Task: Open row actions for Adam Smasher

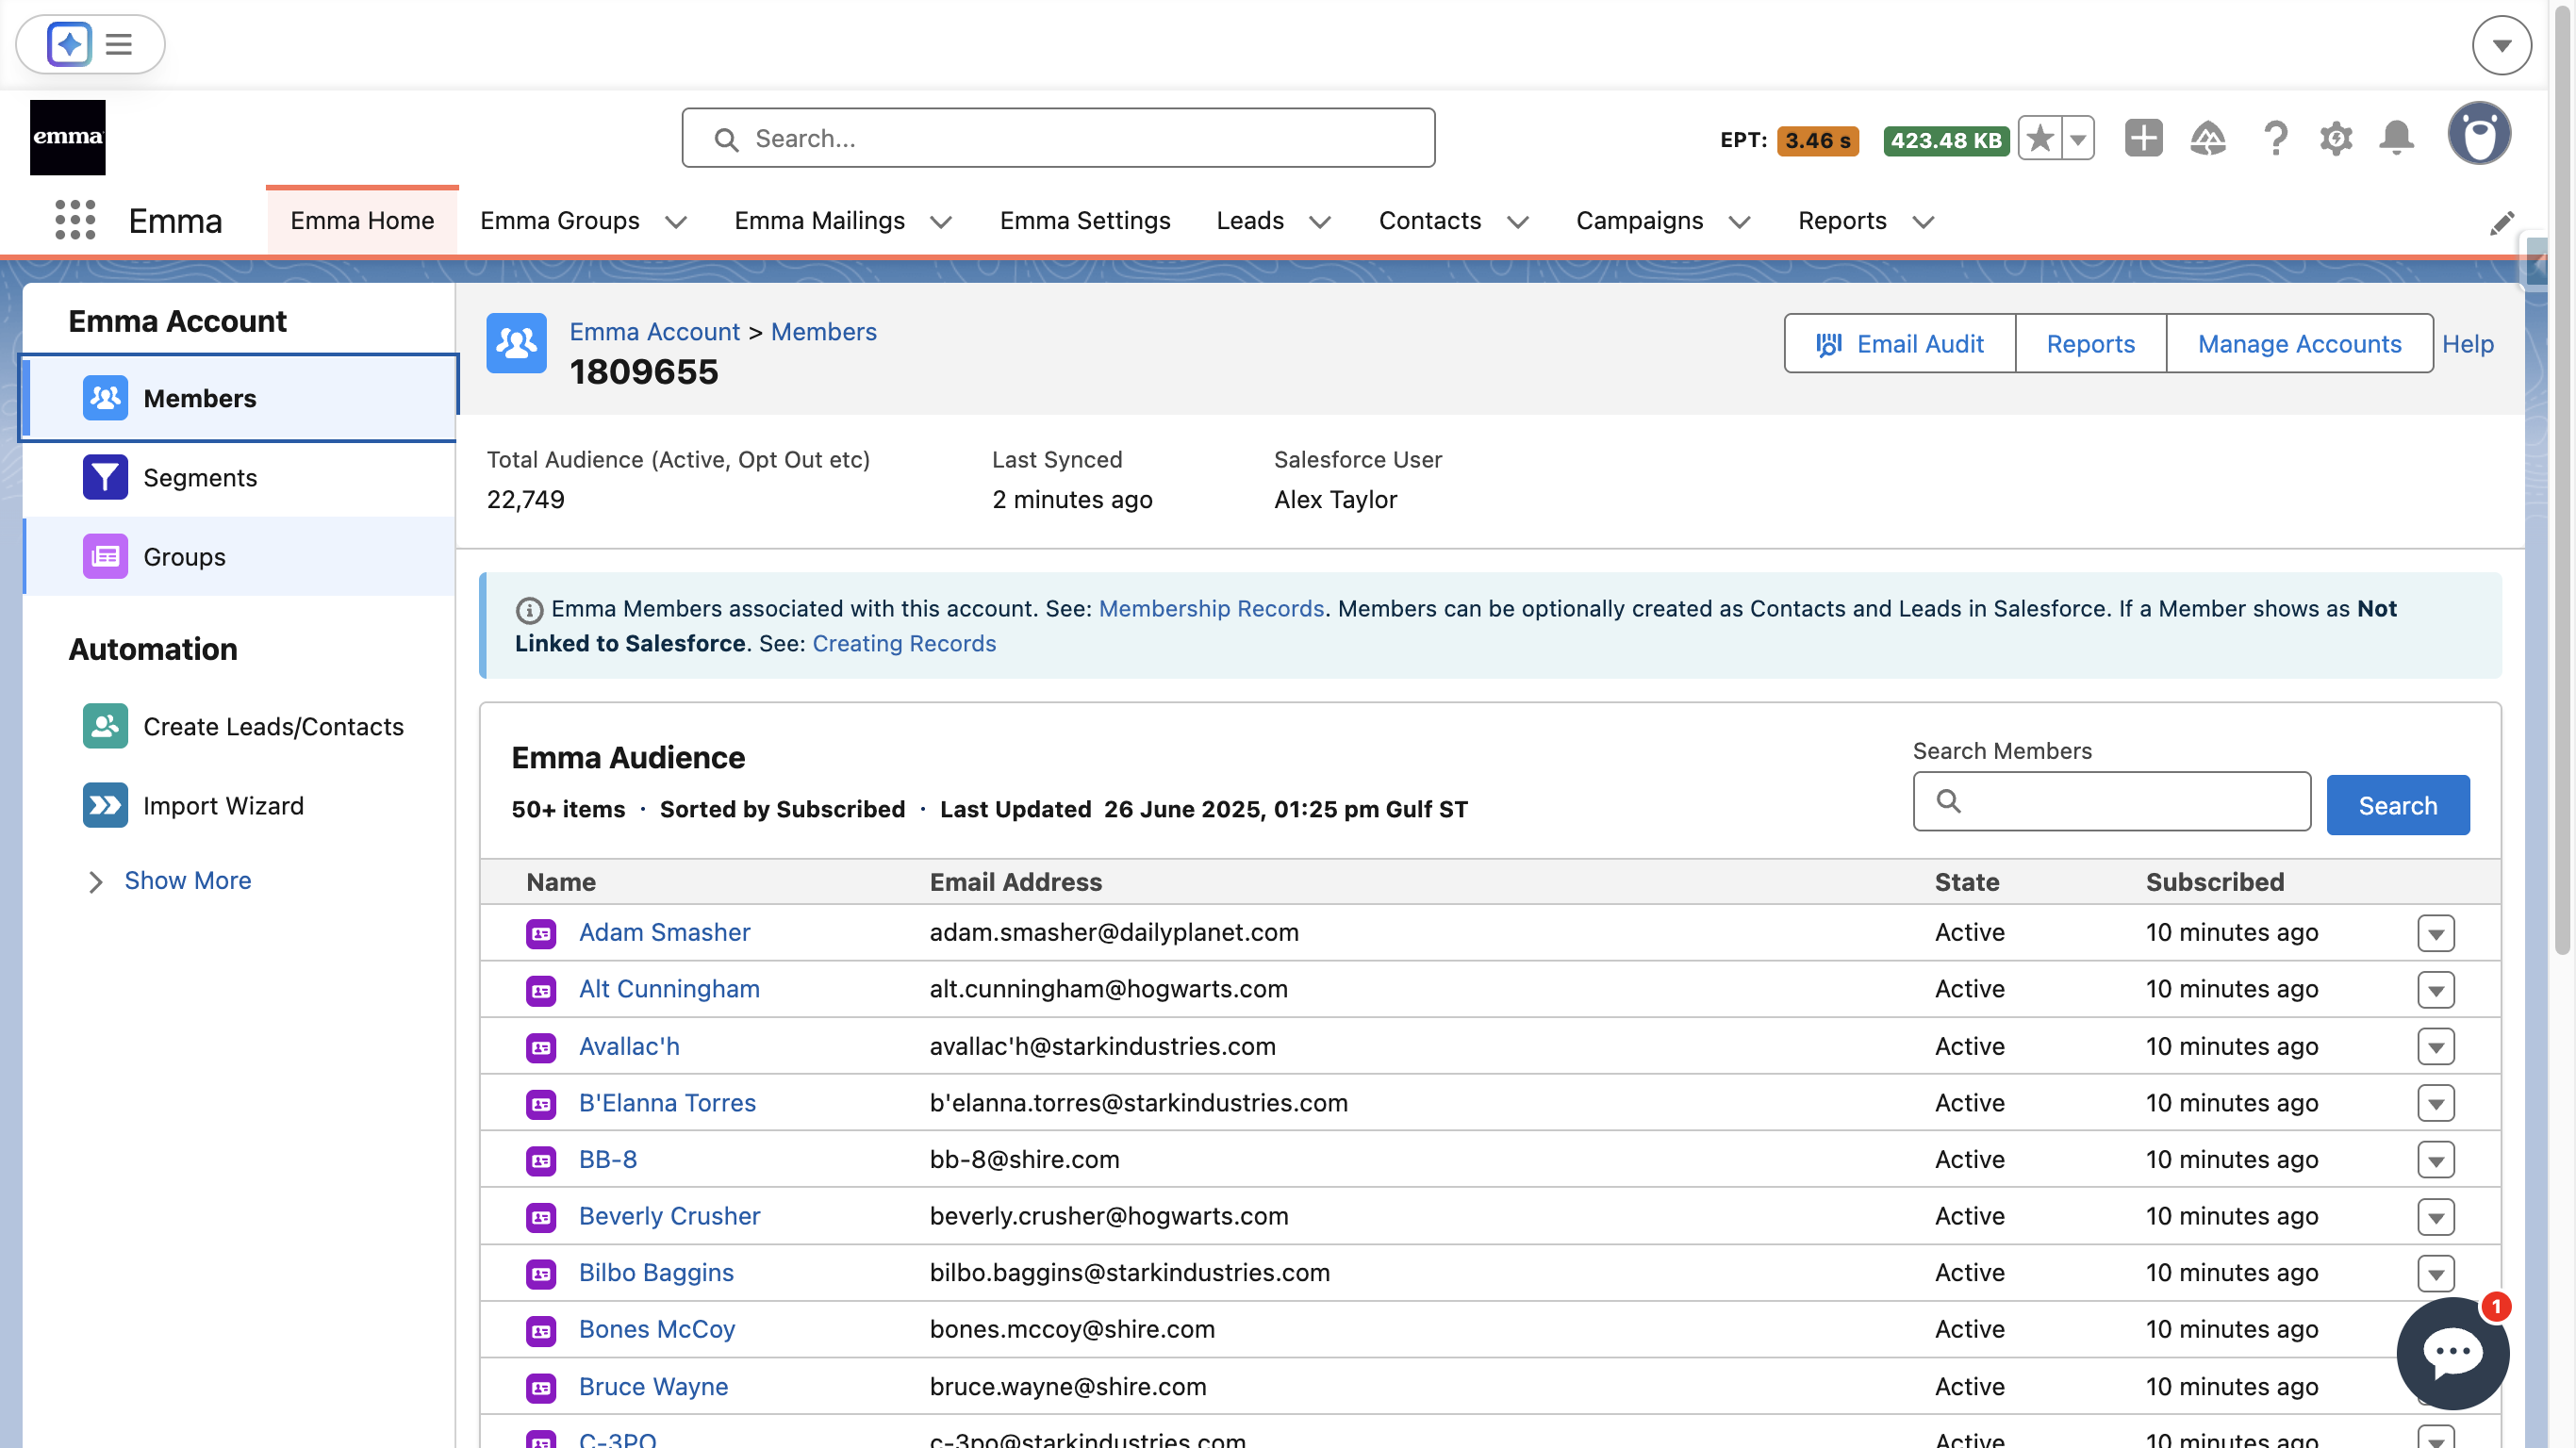Action: pyautogui.click(x=2436, y=933)
